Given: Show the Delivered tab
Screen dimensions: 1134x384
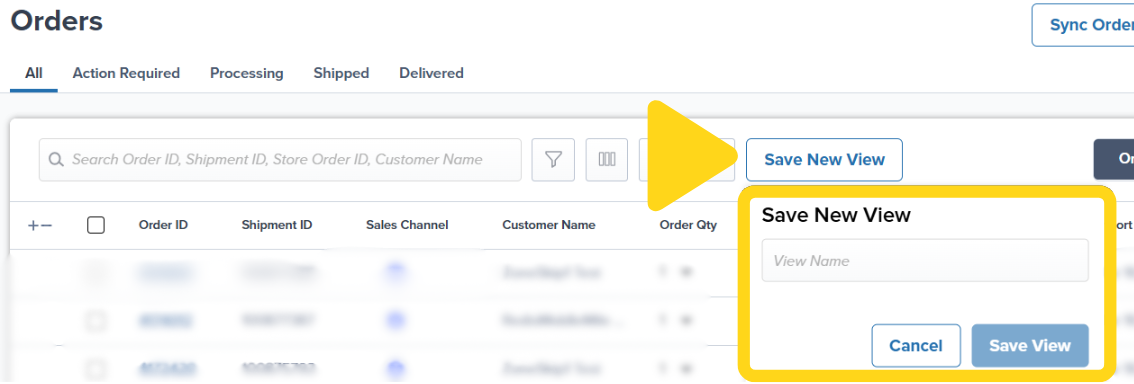Looking at the screenshot, I should coord(431,73).
